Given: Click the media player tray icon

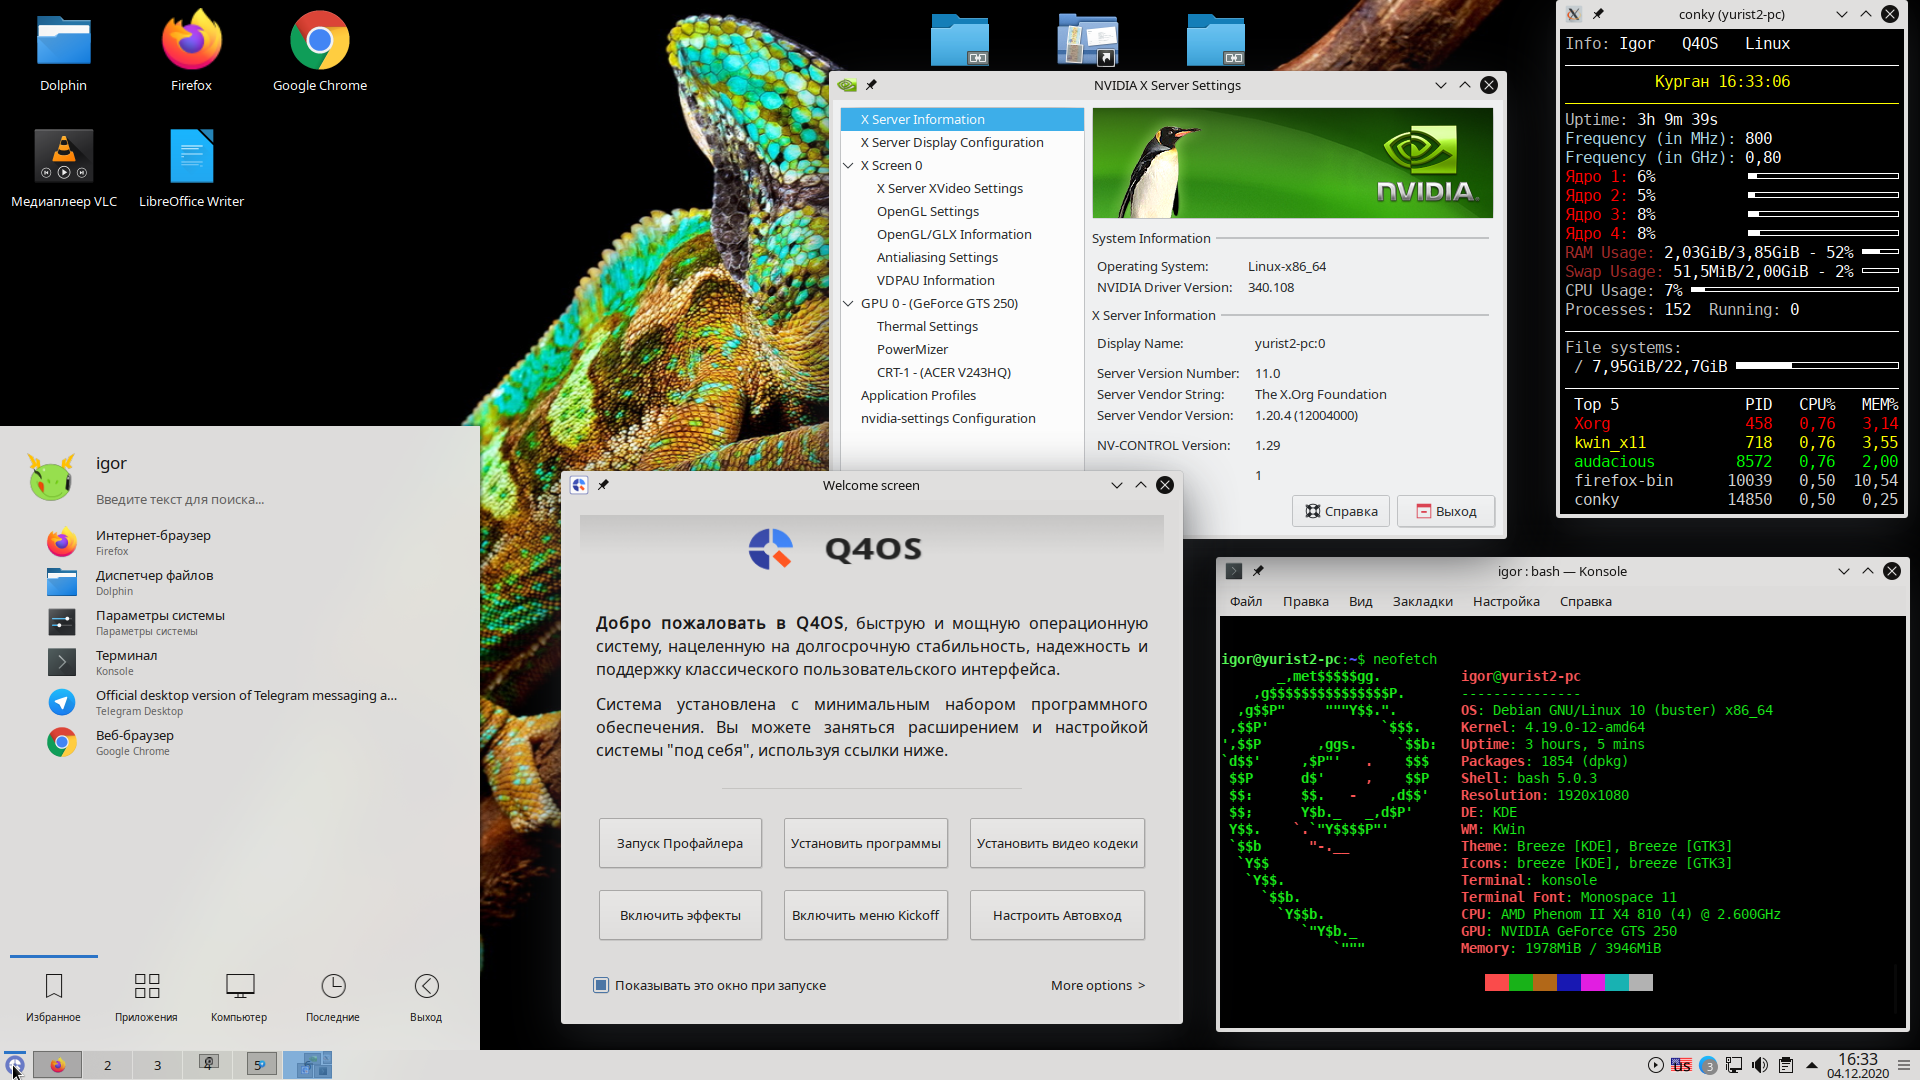Looking at the screenshot, I should pos(1656,1065).
